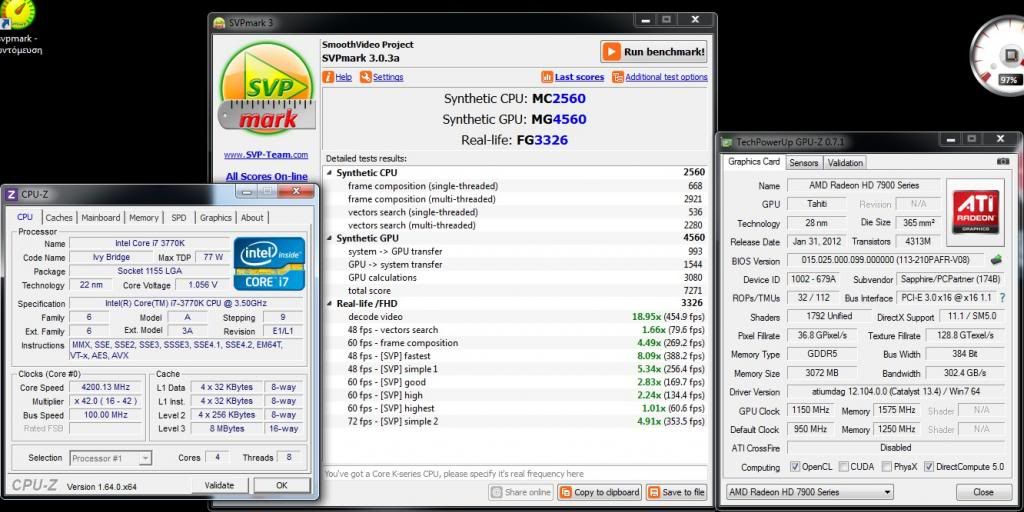
Task: Click the Bus Interface question mark icon
Action: pos(1002,298)
